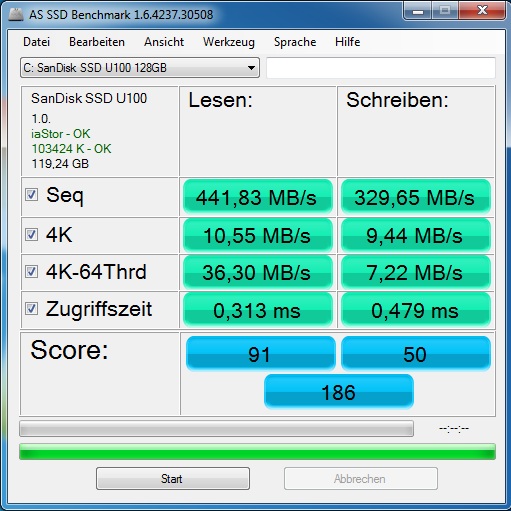Open the Datei menu
This screenshot has width=511, height=511.
(37, 42)
